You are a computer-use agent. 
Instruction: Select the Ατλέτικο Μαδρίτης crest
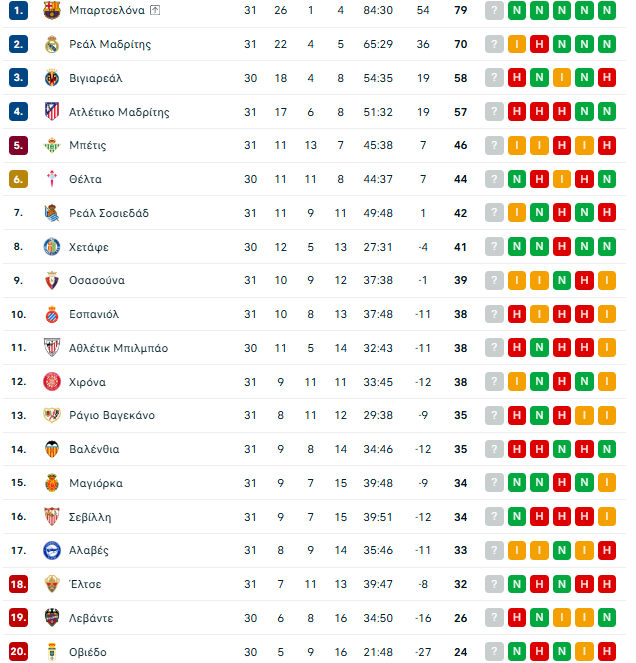[x=52, y=112]
